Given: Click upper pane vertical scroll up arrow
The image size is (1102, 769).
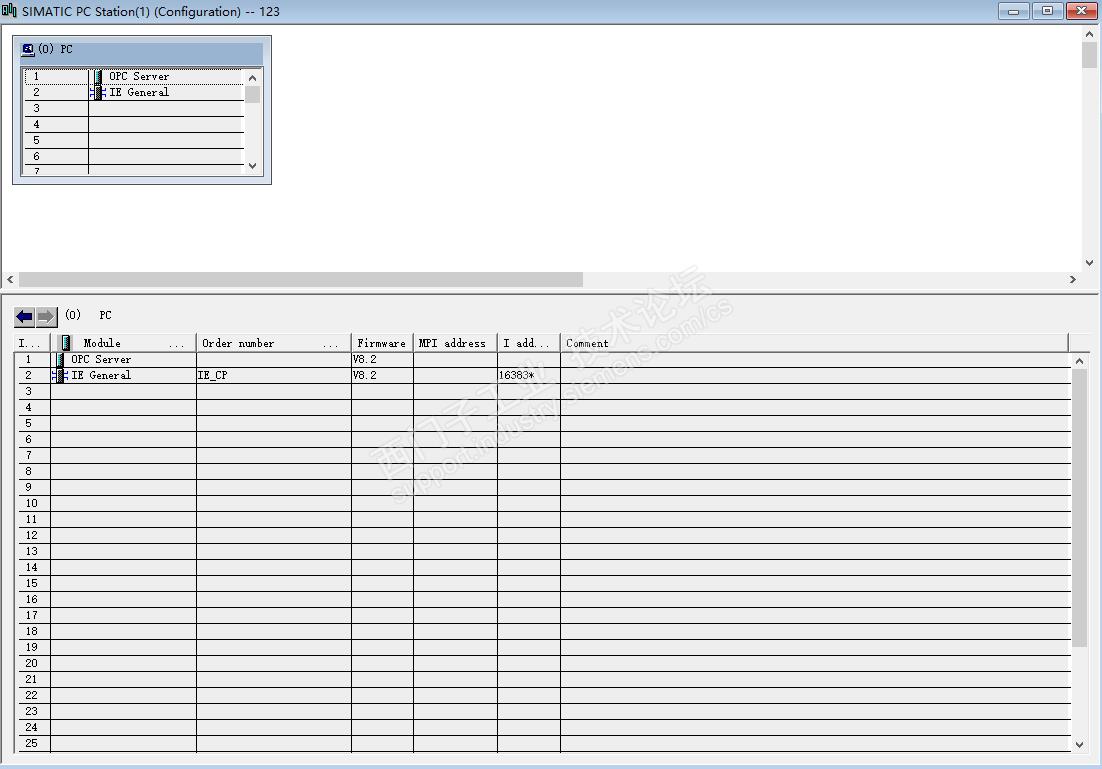Looking at the screenshot, I should click(x=1089, y=33).
